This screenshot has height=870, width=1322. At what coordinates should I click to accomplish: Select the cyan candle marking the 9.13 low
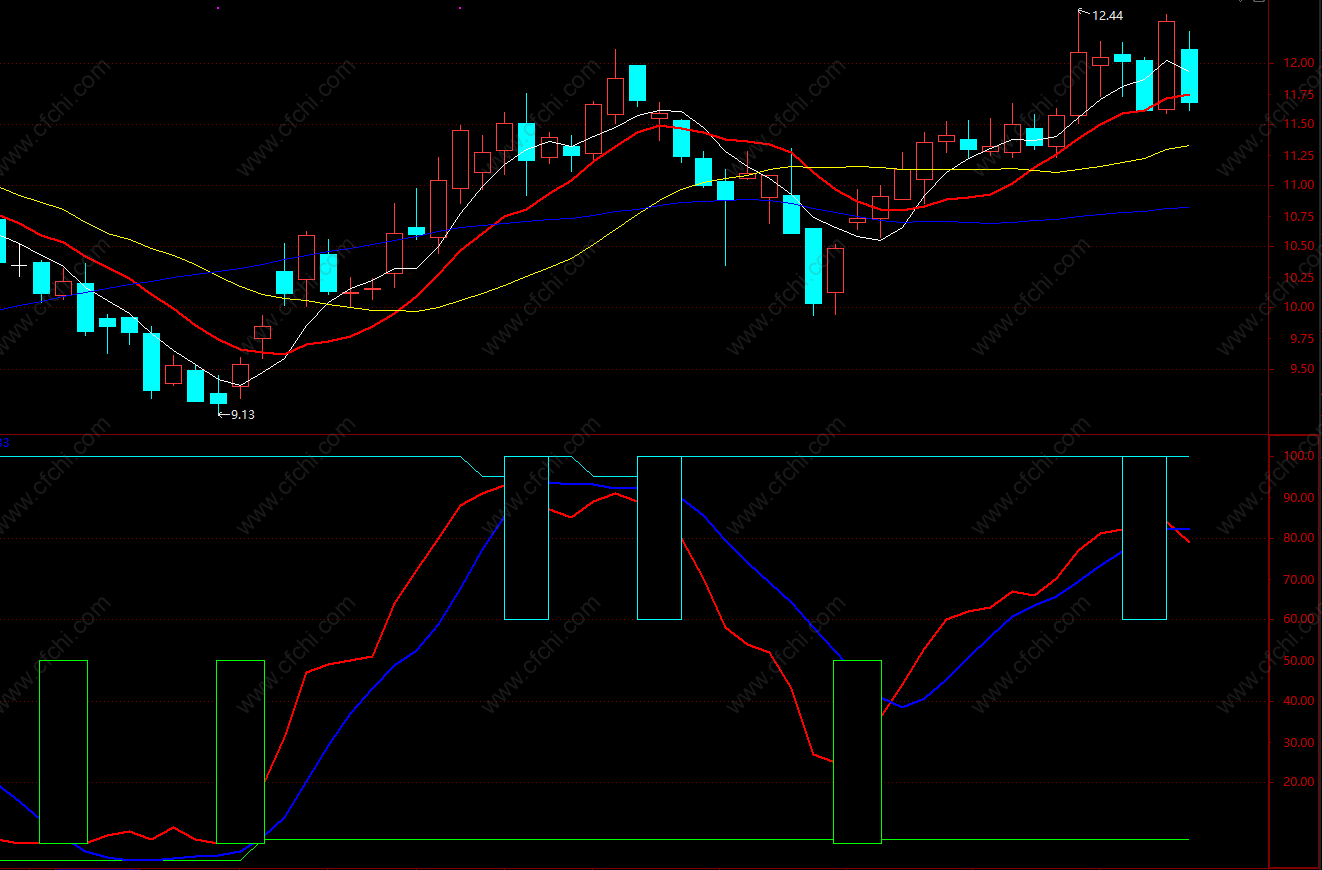coord(218,398)
